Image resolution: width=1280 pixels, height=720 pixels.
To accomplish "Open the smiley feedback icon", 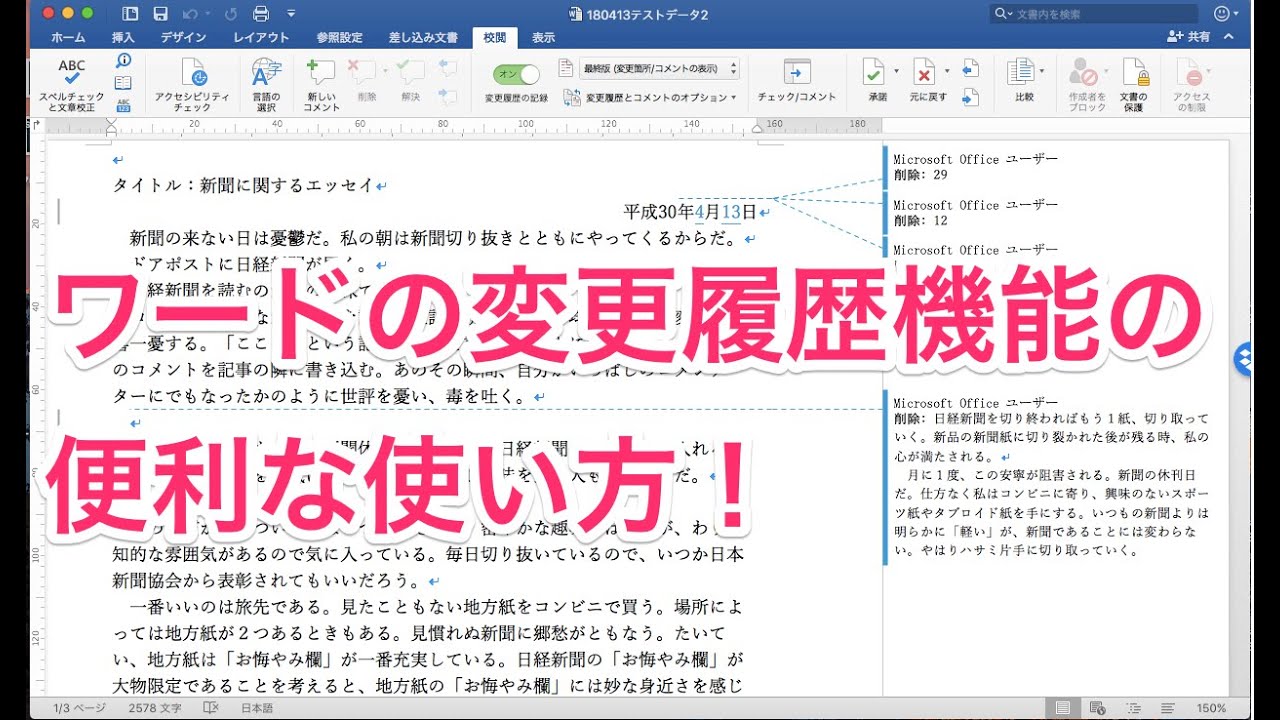I will (1222, 14).
